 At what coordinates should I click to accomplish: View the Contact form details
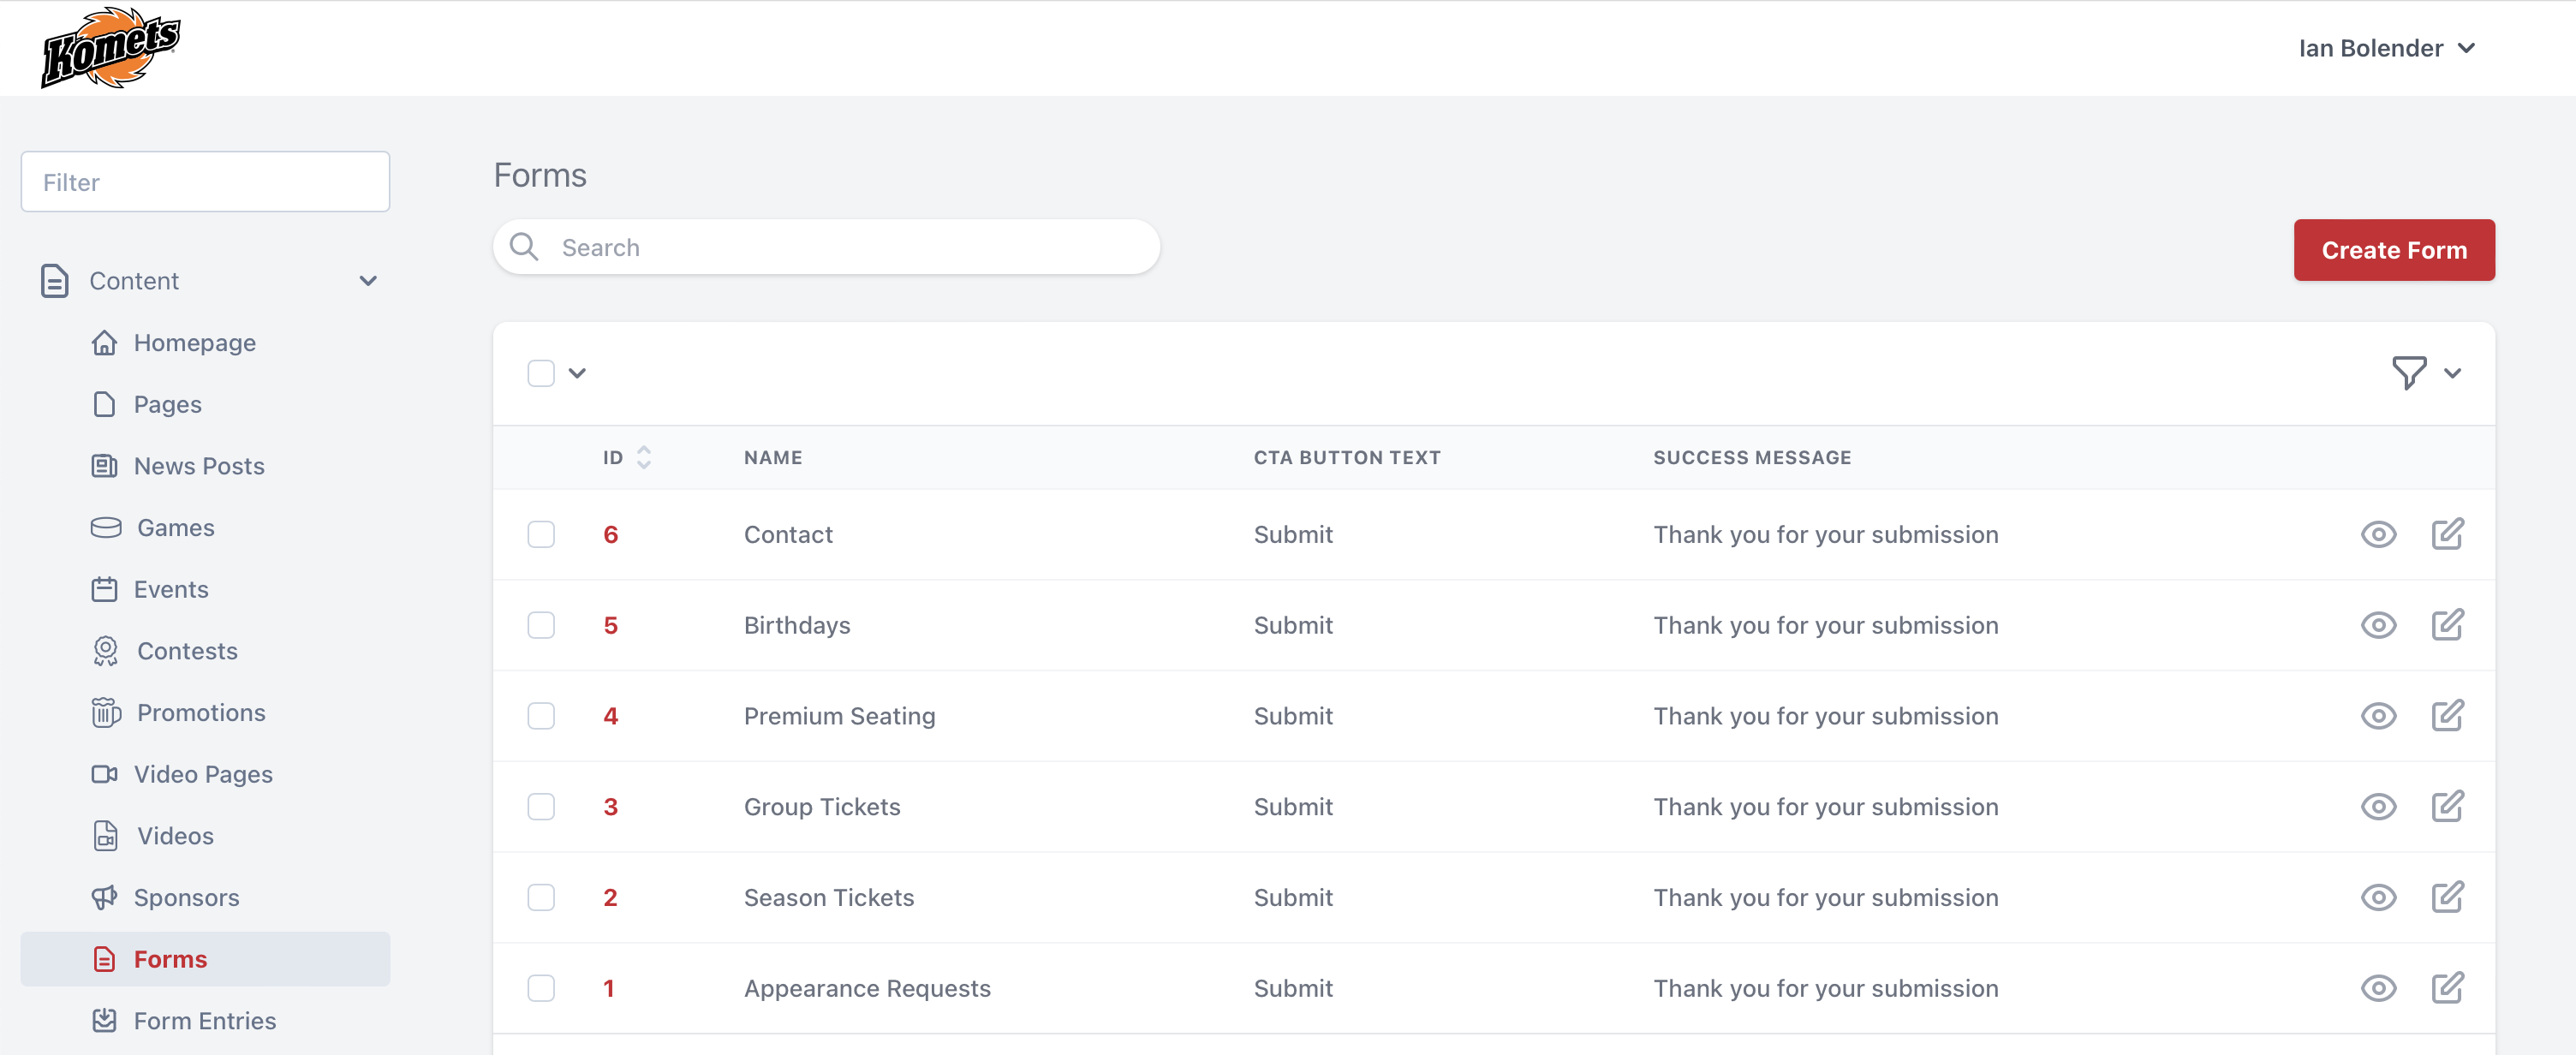point(2378,535)
